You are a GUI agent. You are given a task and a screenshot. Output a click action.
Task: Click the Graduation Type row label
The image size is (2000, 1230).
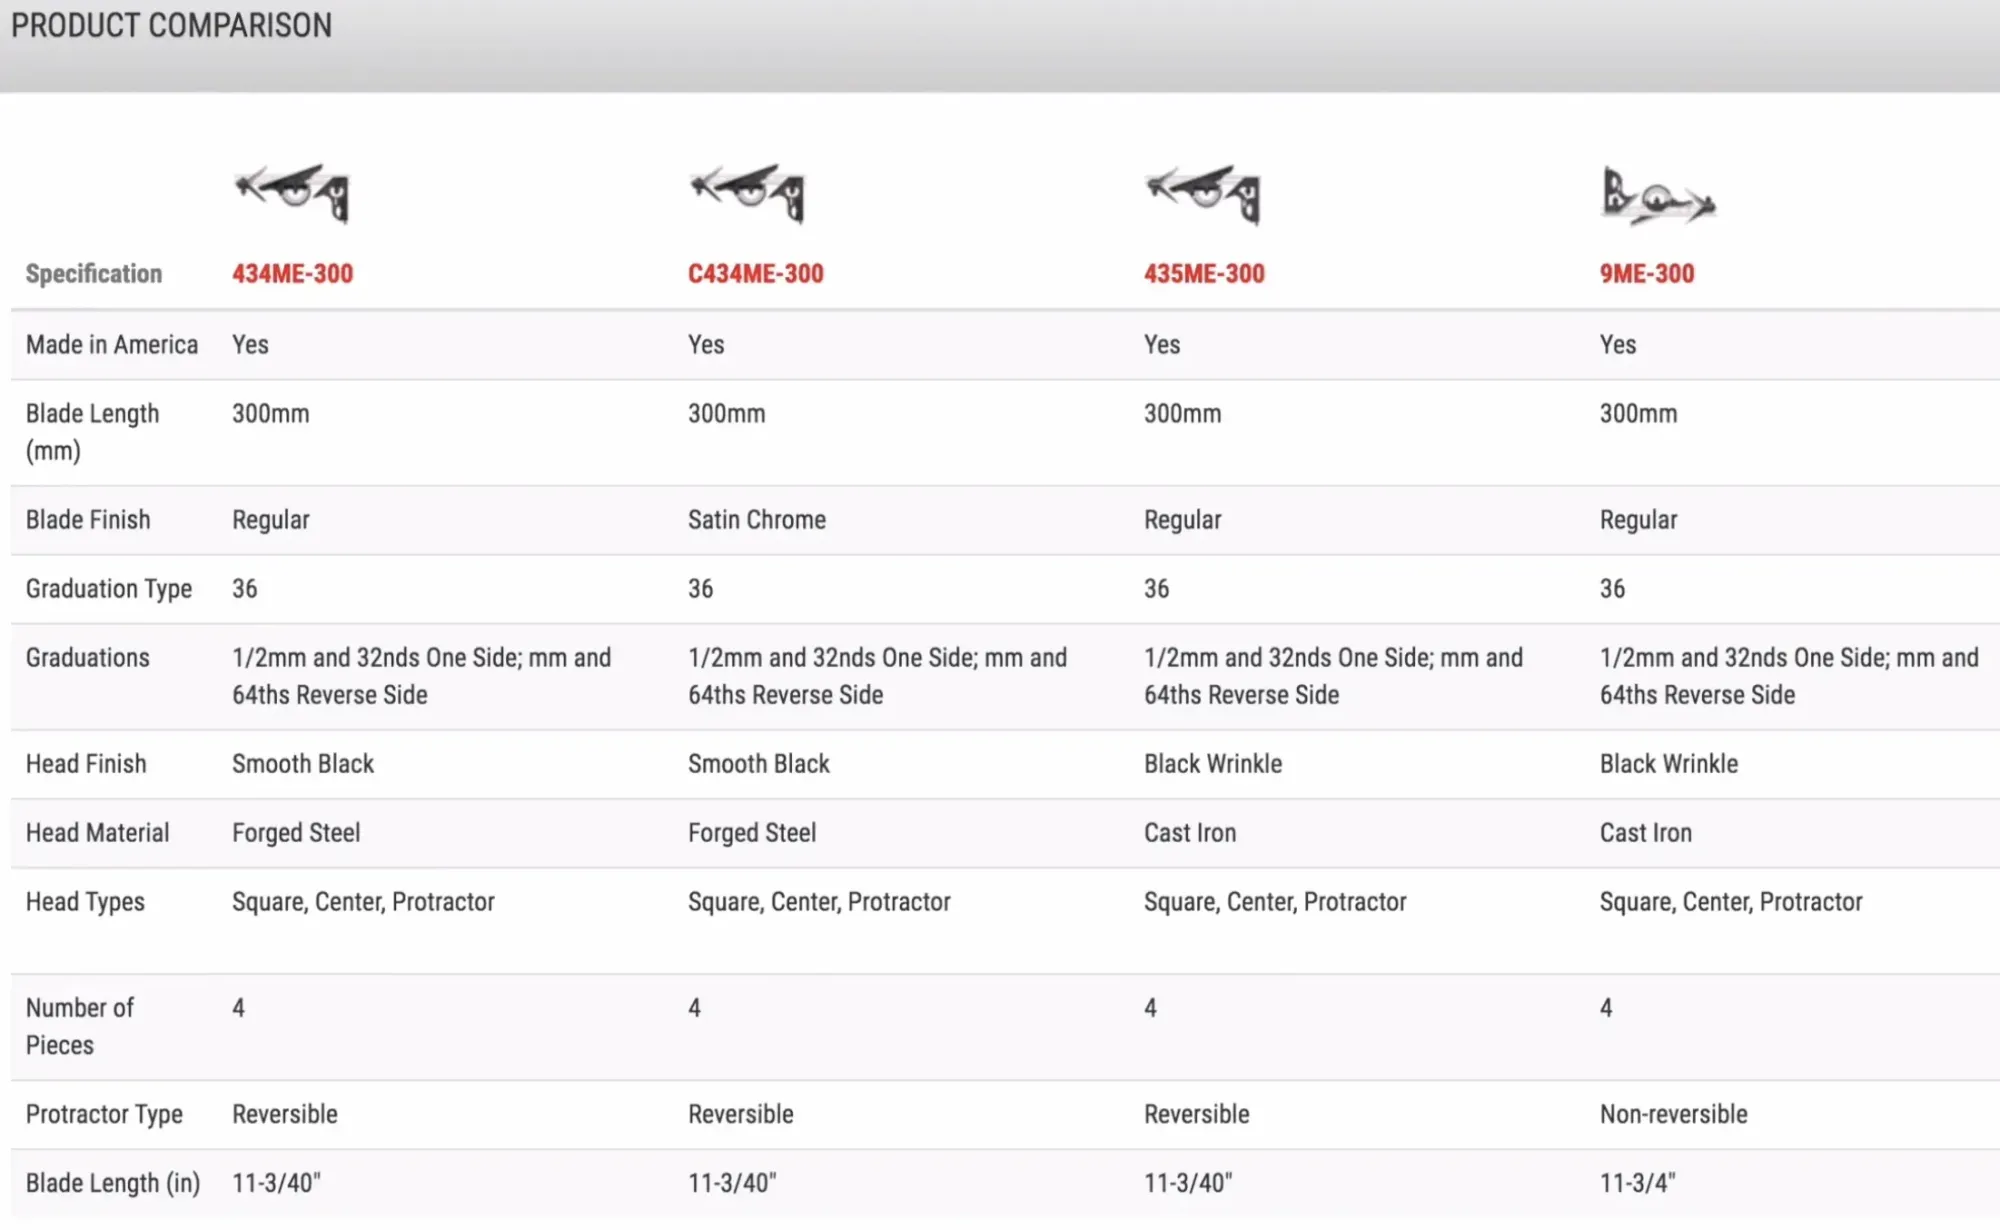[108, 589]
